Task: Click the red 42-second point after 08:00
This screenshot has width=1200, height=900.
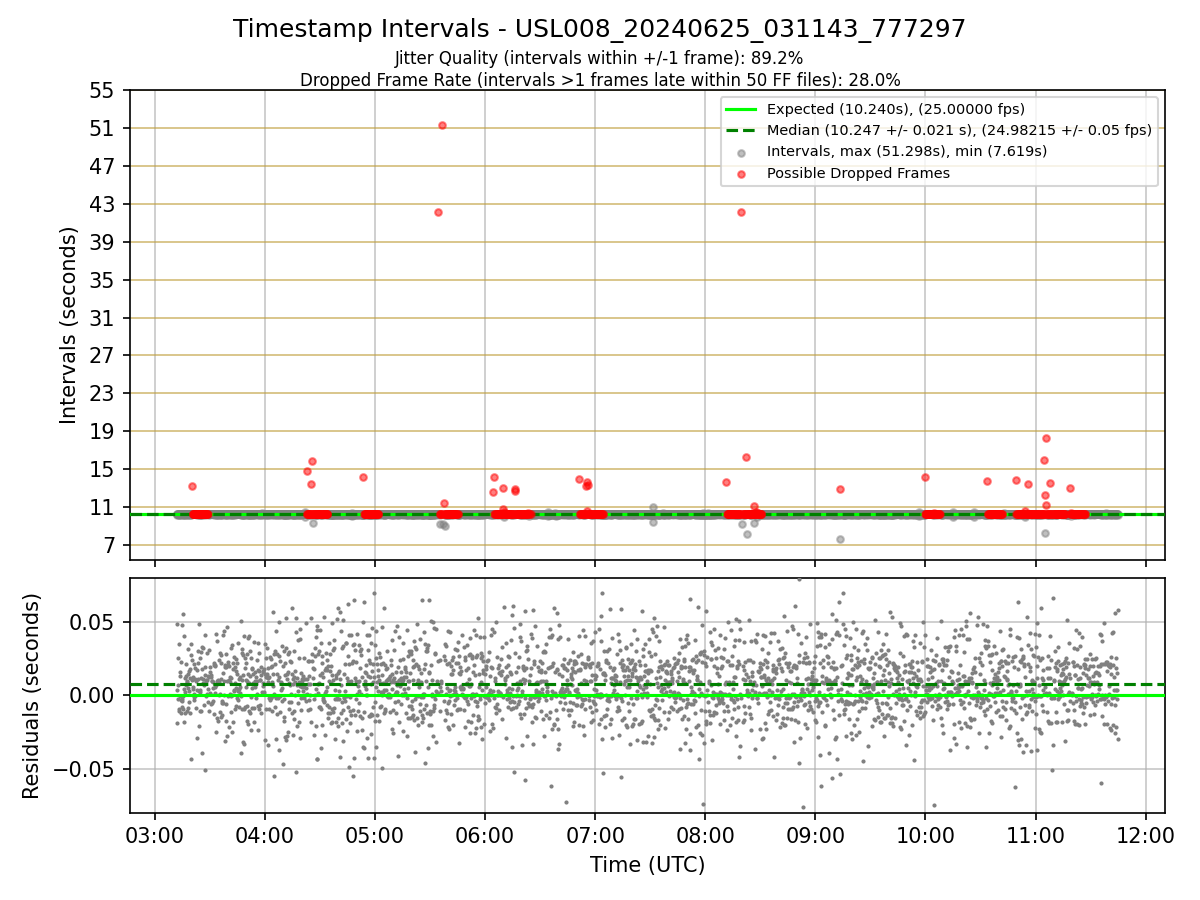Action: pyautogui.click(x=741, y=212)
